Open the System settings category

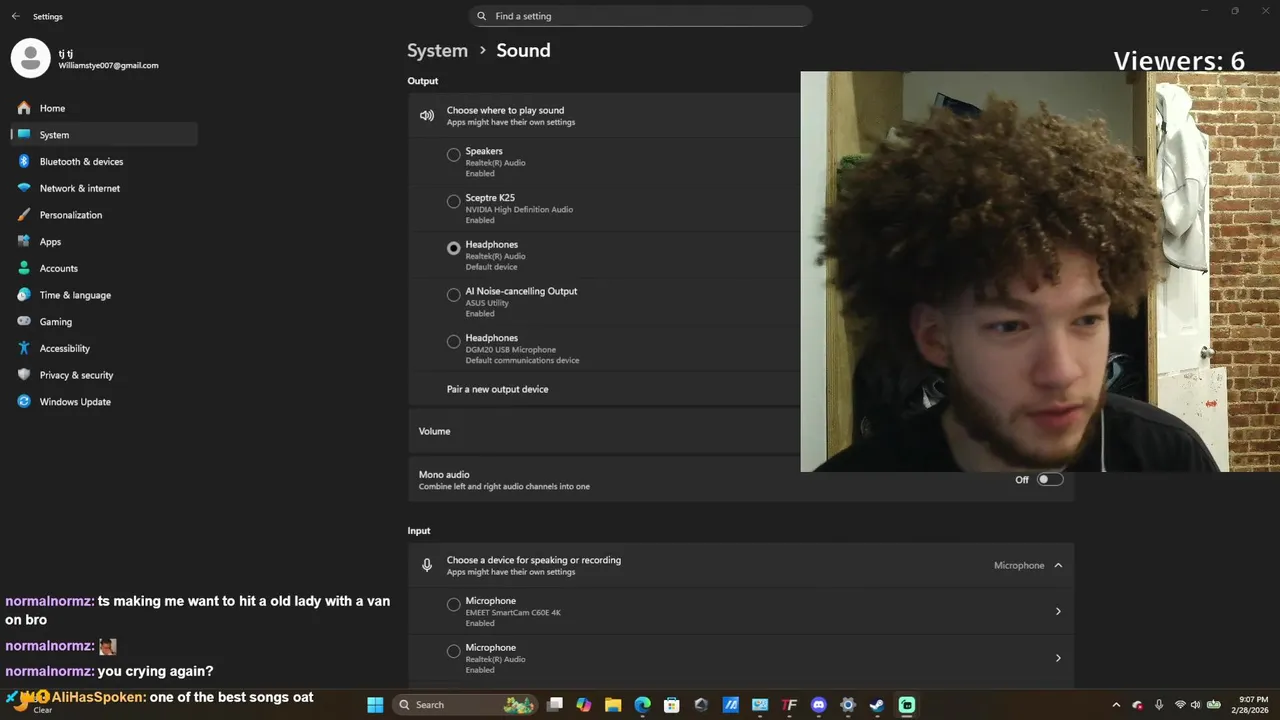pos(104,134)
